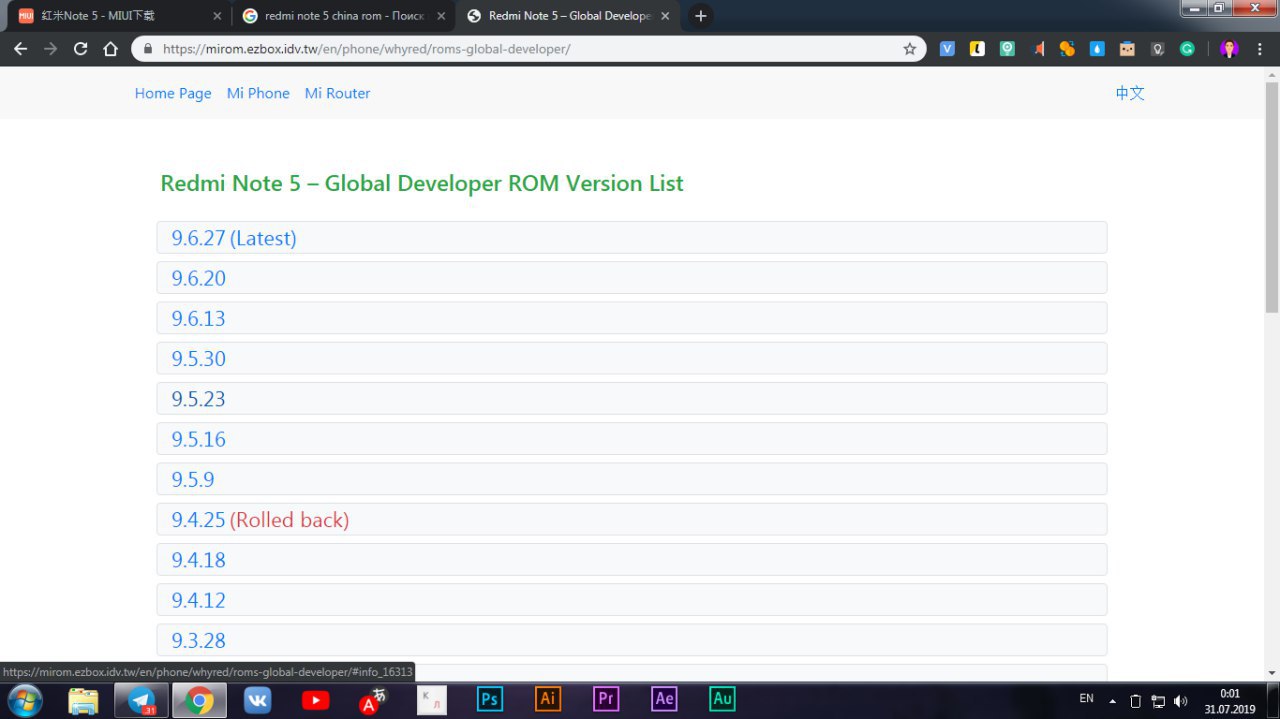Launch Illustrator from the taskbar
The width and height of the screenshot is (1280, 719).
click(x=547, y=699)
